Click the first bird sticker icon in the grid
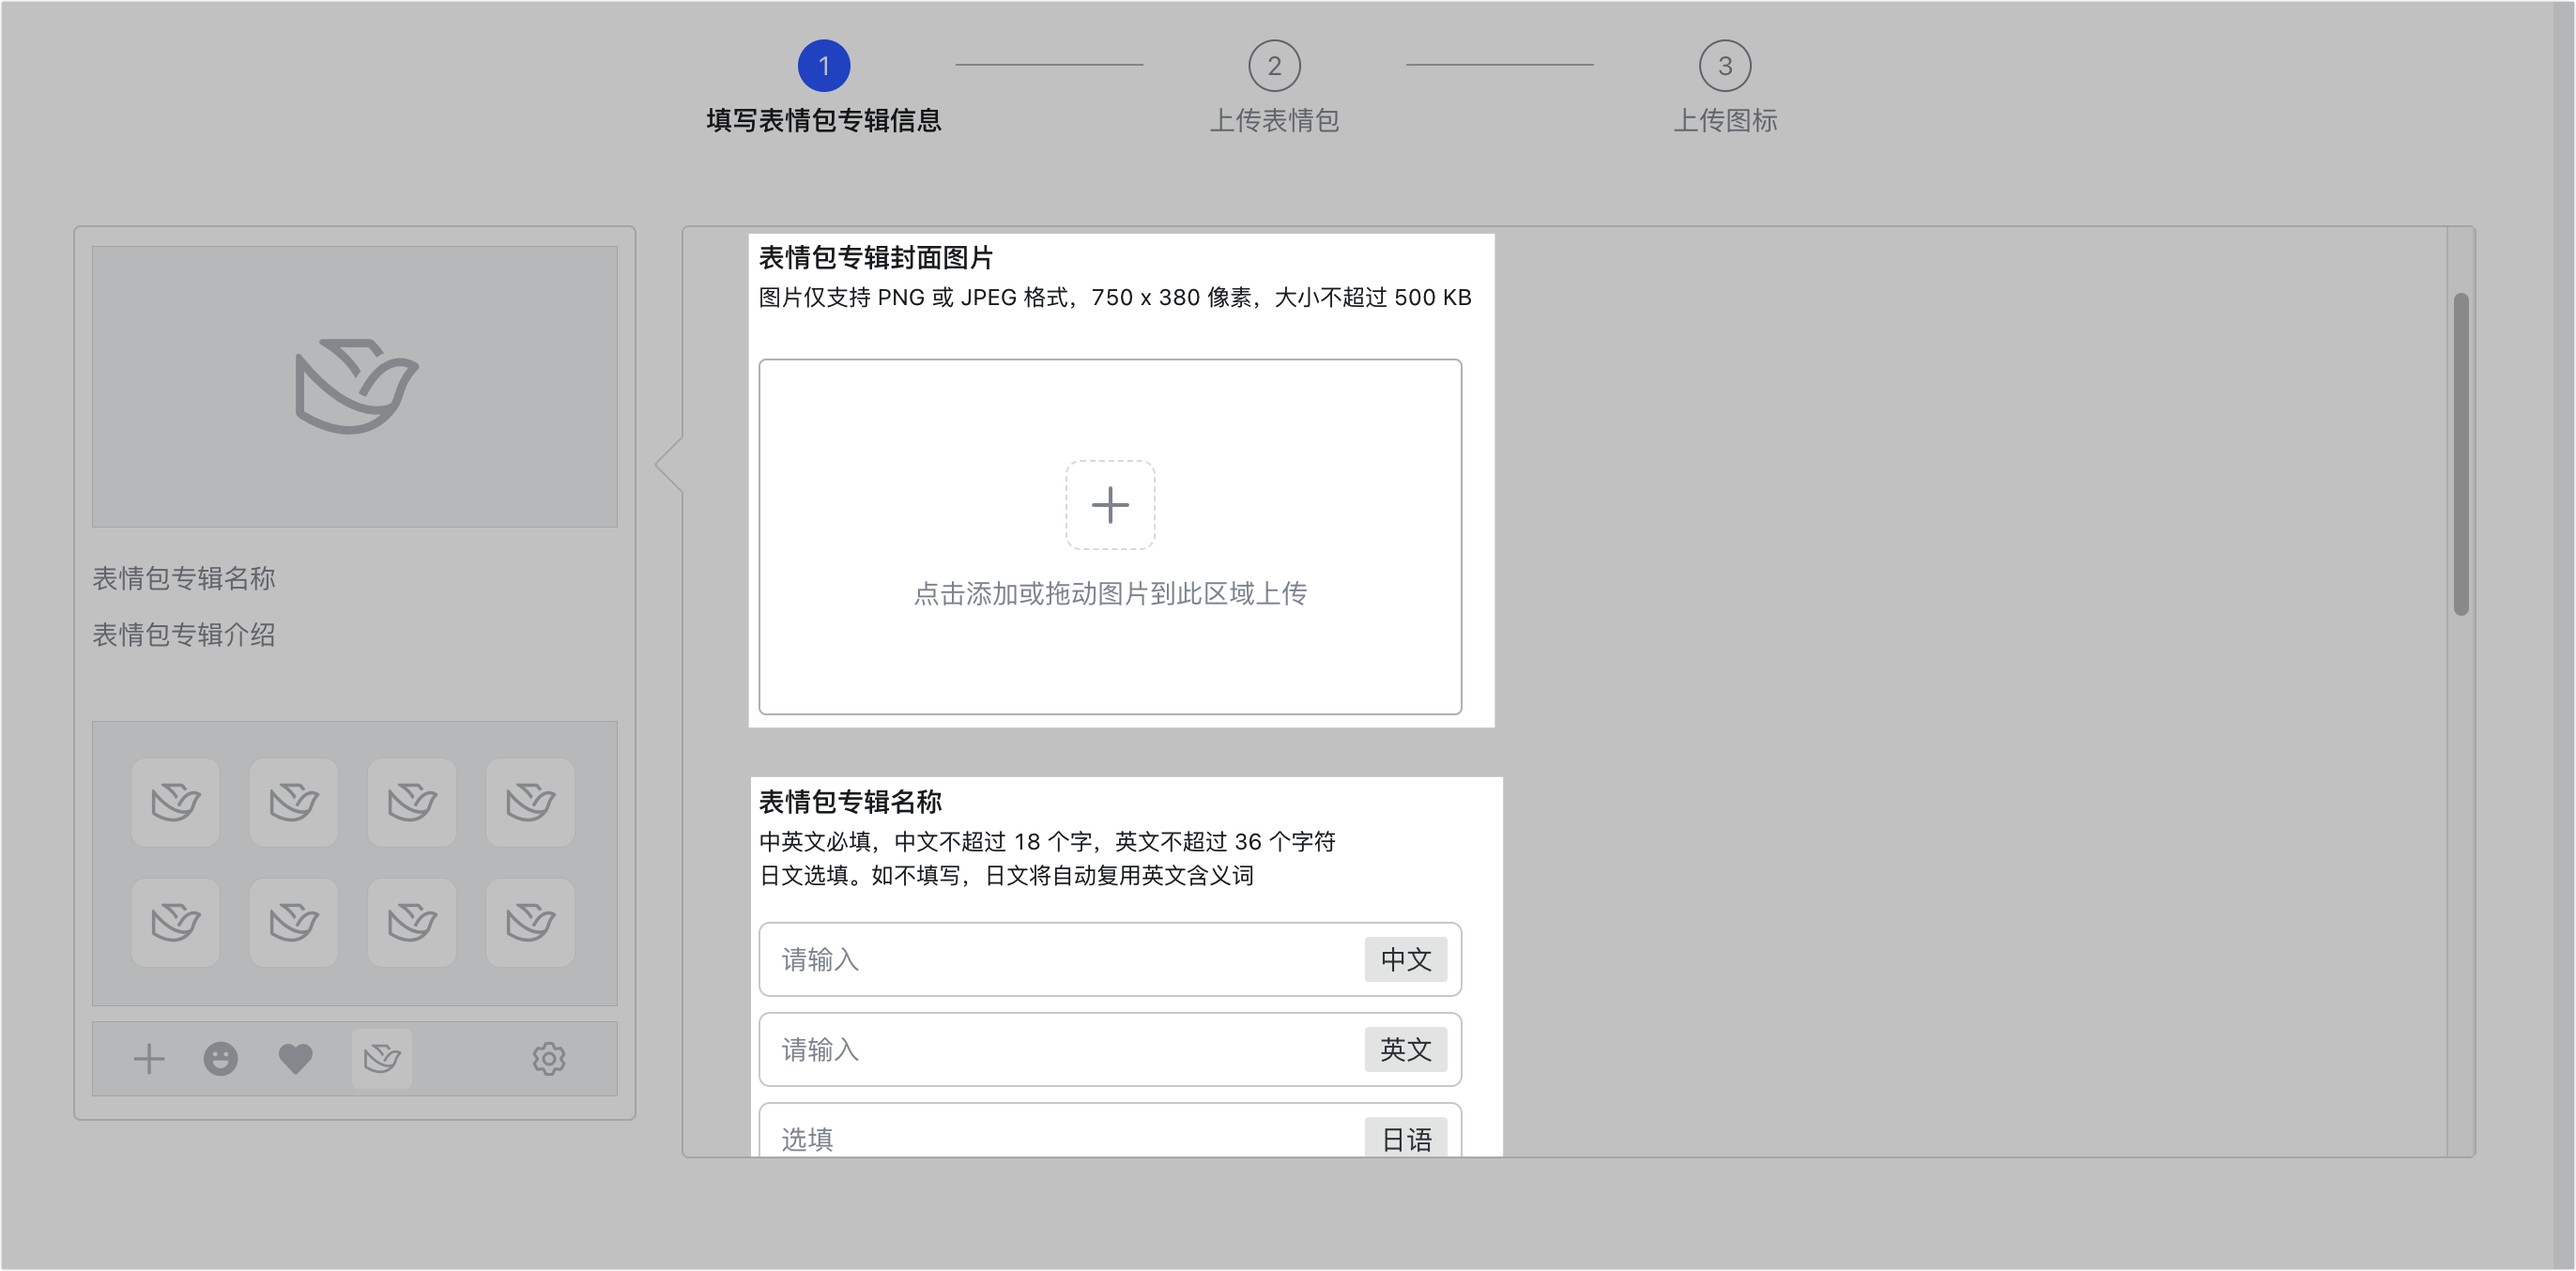2576x1271 pixels. coord(175,802)
